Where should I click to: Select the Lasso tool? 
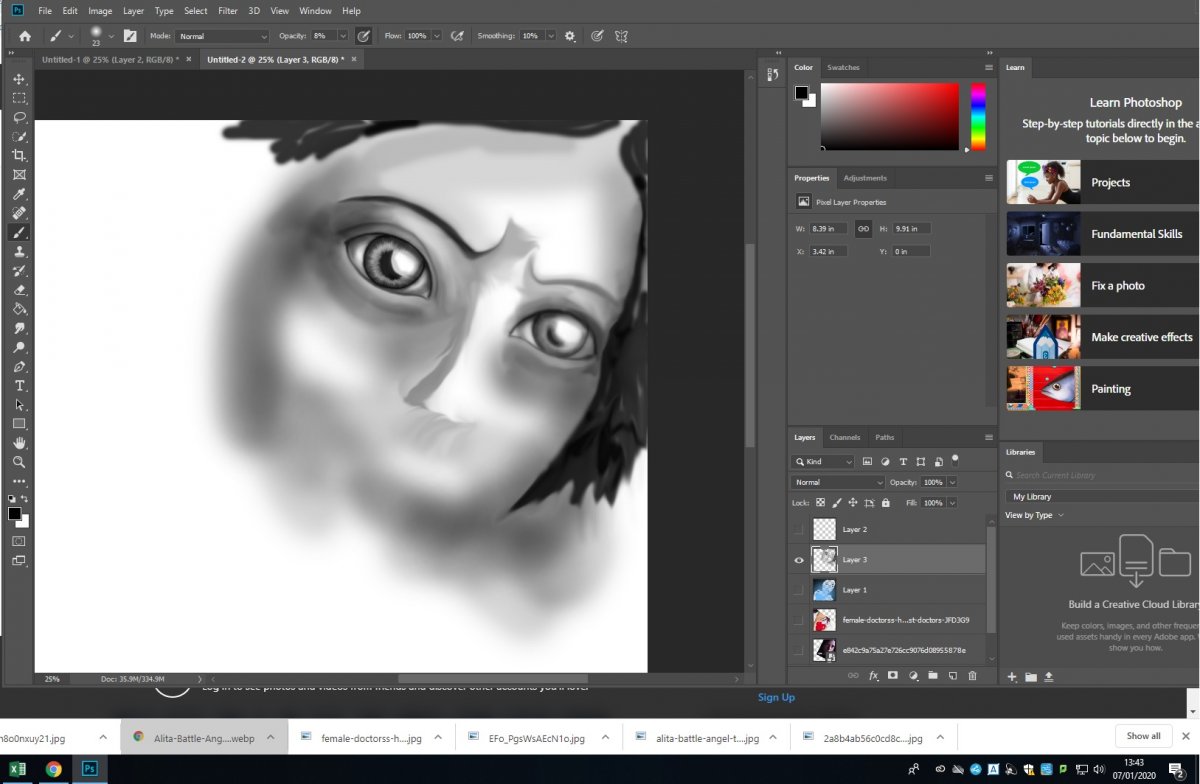point(19,117)
